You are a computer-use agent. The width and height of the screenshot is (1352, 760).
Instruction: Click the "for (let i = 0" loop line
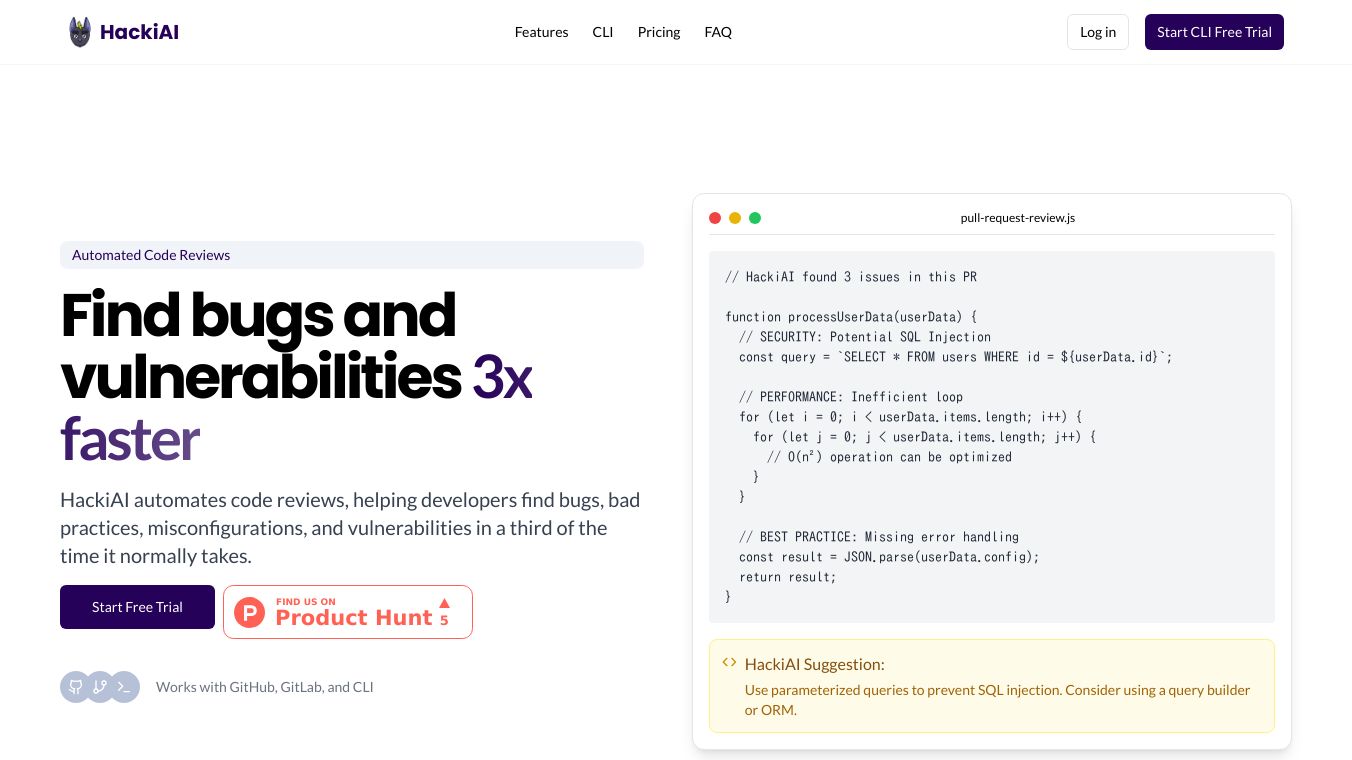coord(911,417)
